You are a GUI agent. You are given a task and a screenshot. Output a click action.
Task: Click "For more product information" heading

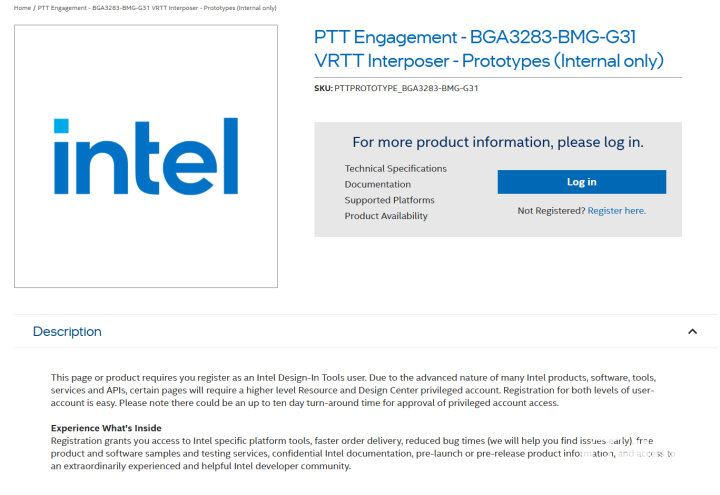tap(497, 142)
